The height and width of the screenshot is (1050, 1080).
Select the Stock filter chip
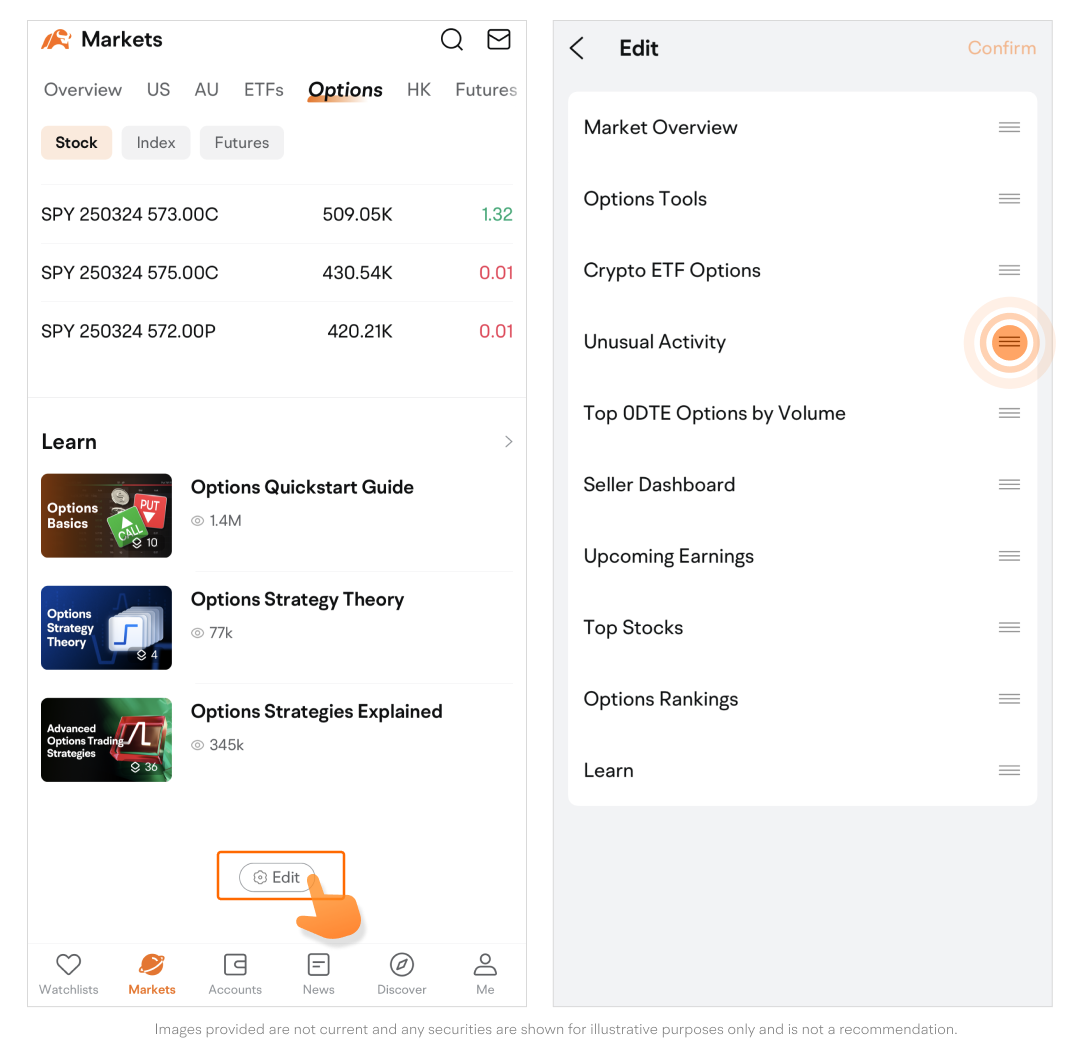(x=76, y=143)
